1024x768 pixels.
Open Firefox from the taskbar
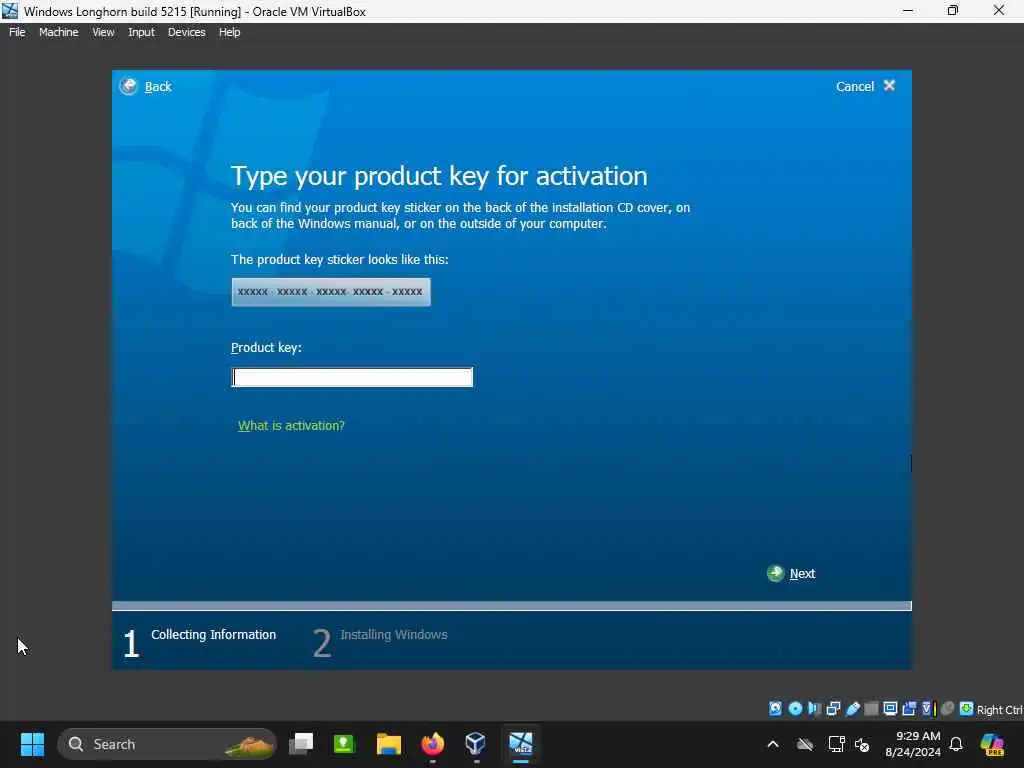[432, 744]
